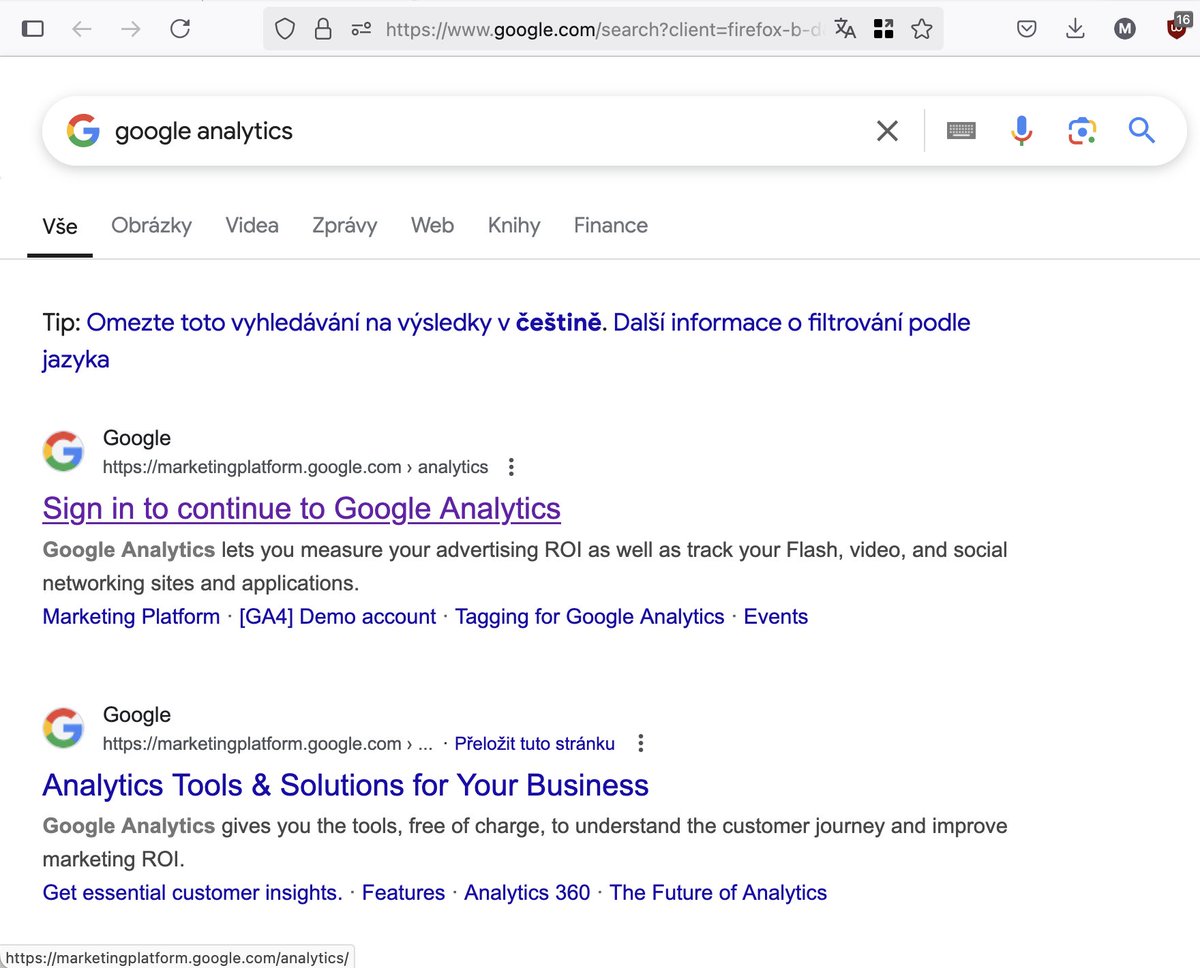Open Sign in to continue to Google Analytics
Image resolution: width=1200 pixels, height=968 pixels.
pos(301,509)
